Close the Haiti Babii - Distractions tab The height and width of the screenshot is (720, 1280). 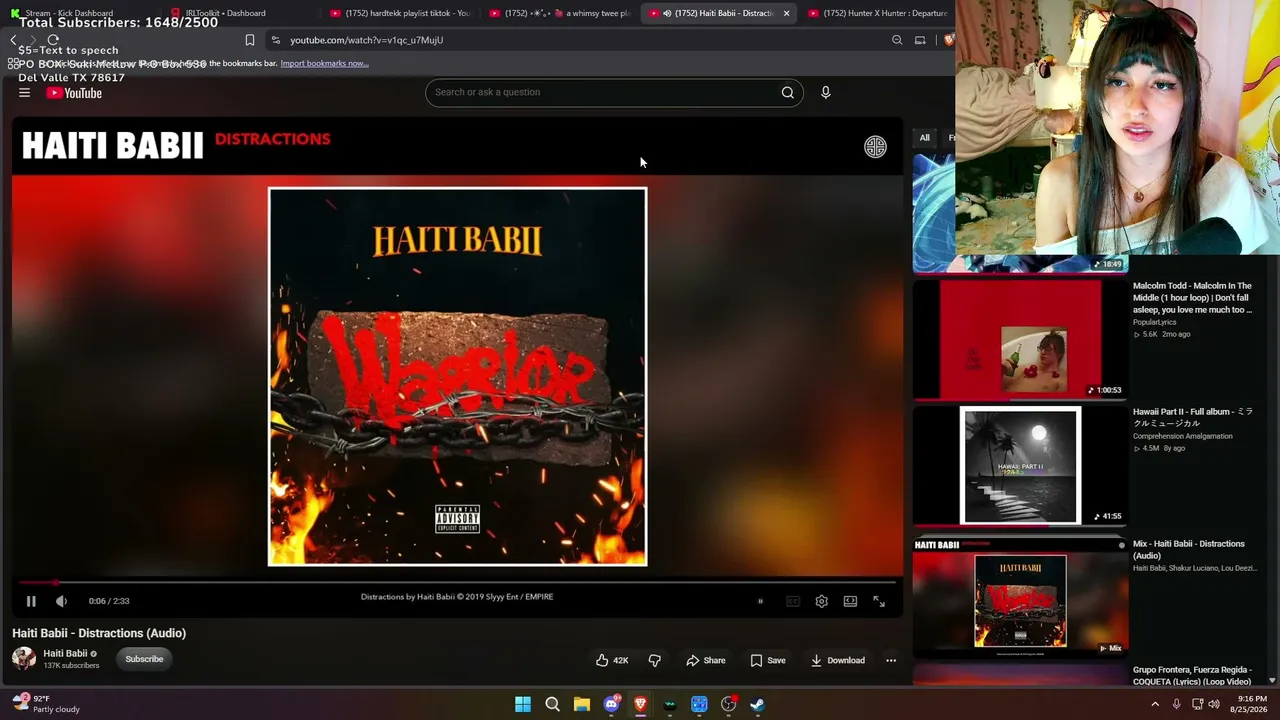pyautogui.click(x=786, y=13)
